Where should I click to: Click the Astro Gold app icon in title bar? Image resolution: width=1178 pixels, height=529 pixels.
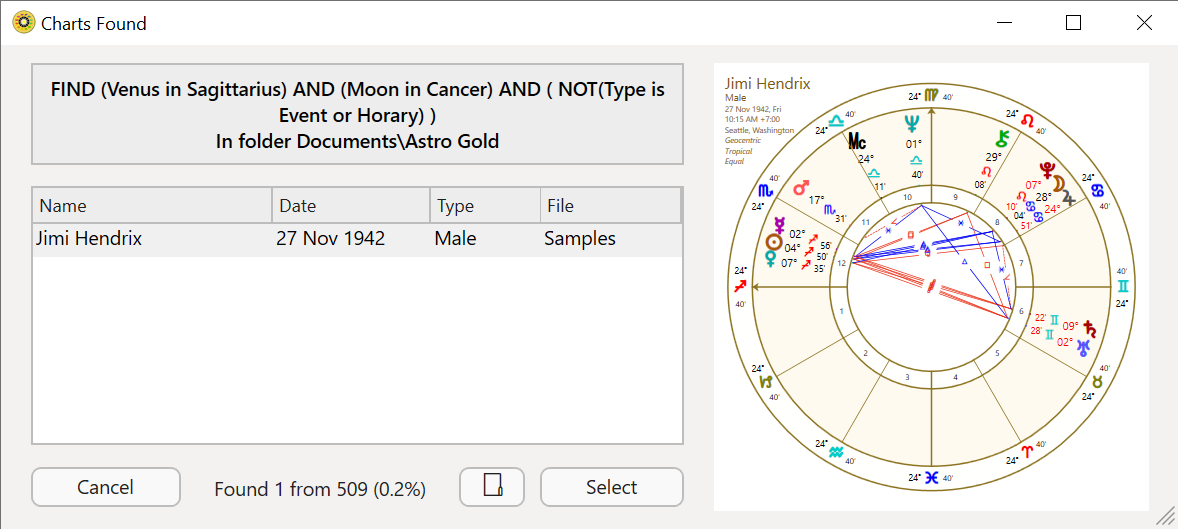24,23
